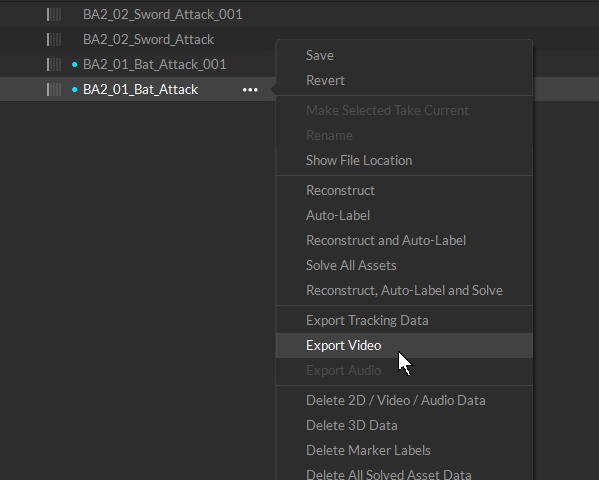Open the three-dots menu for BA2_01_Bat_Attack
599x480 pixels.
(250, 90)
